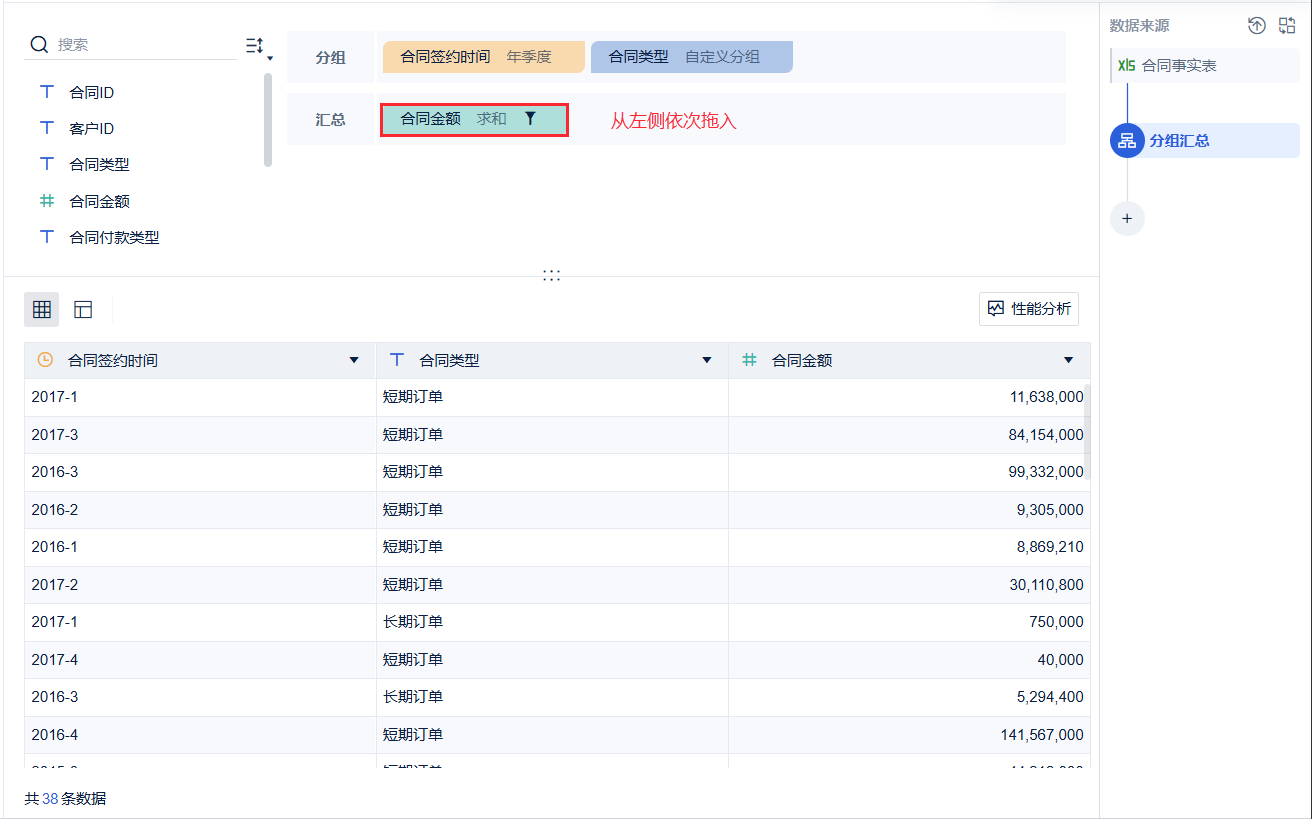Screen dimensions: 1312x819
Task: Click the data table vertical scrollbar
Action: [x=1087, y=432]
